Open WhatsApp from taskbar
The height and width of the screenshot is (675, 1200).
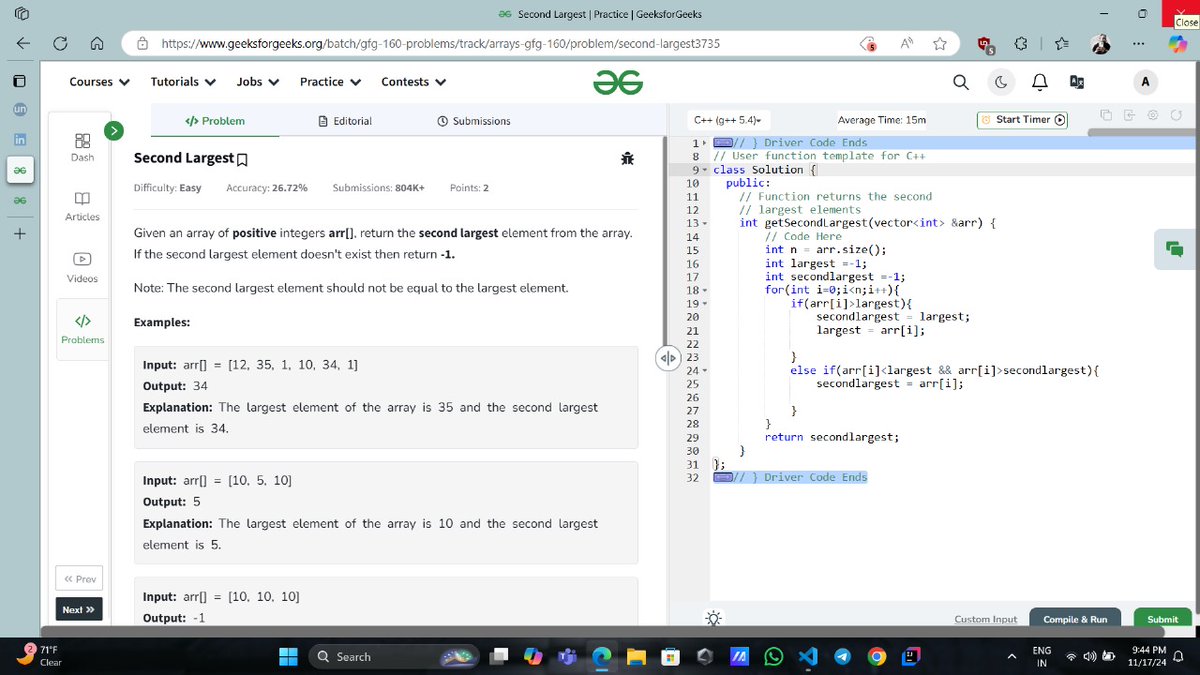[x=774, y=657]
